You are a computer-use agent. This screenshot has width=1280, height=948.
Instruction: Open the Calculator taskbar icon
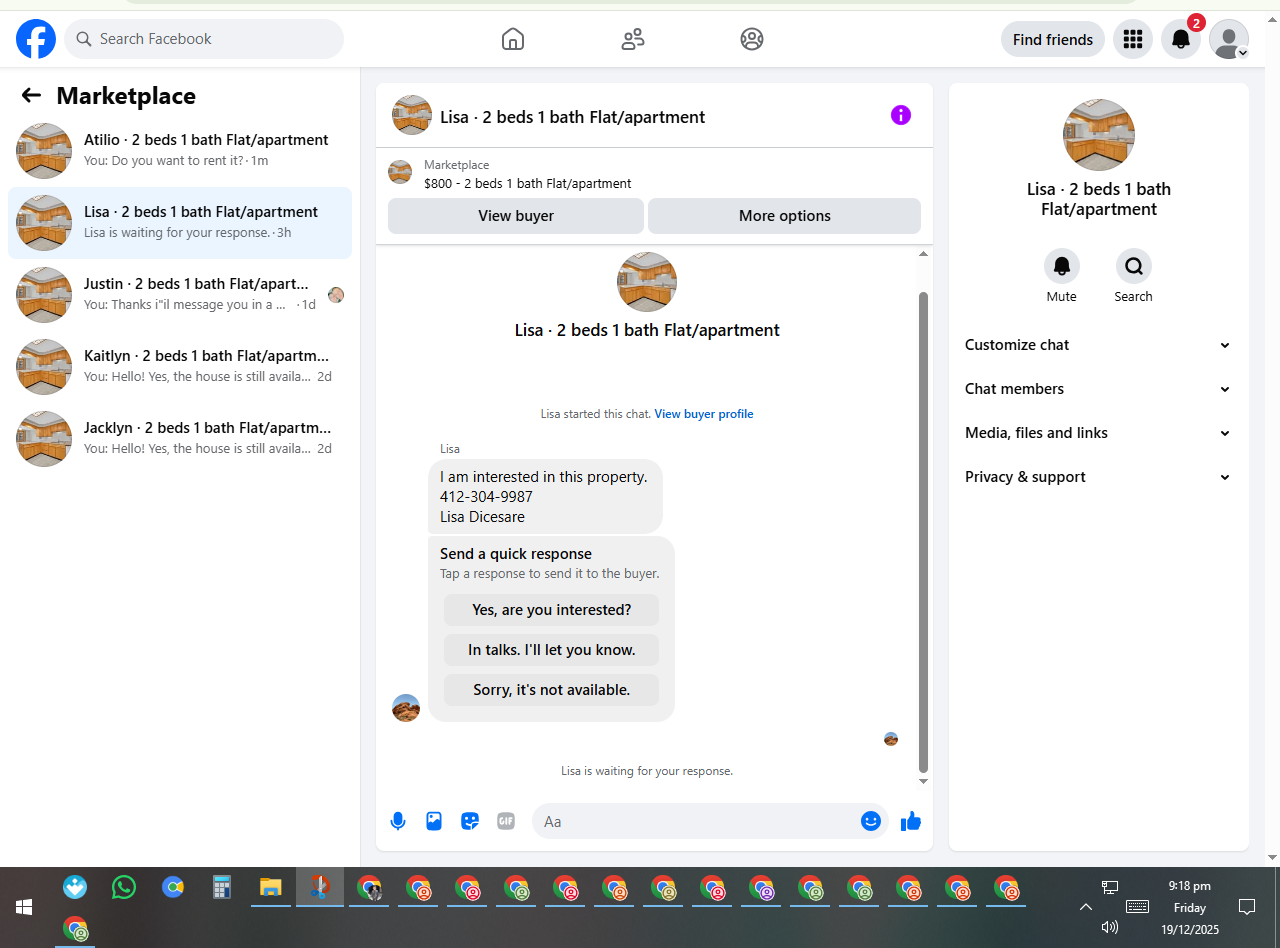coord(222,887)
